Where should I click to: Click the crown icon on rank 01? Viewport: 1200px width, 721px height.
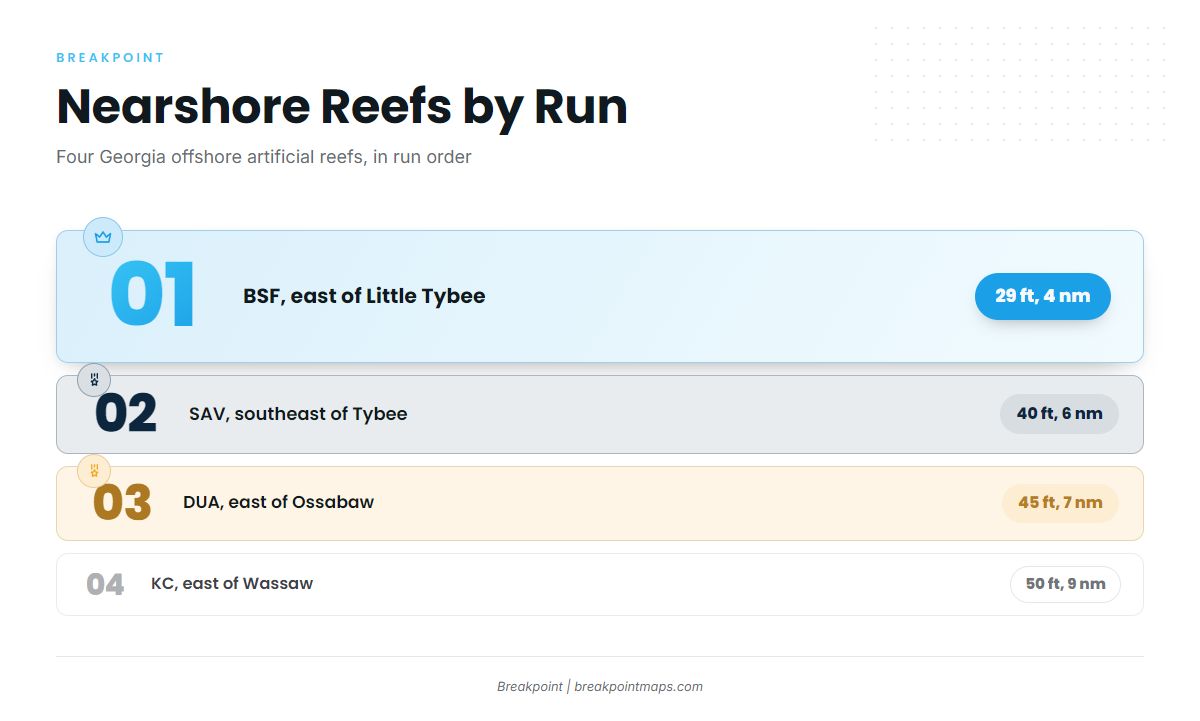coord(103,237)
